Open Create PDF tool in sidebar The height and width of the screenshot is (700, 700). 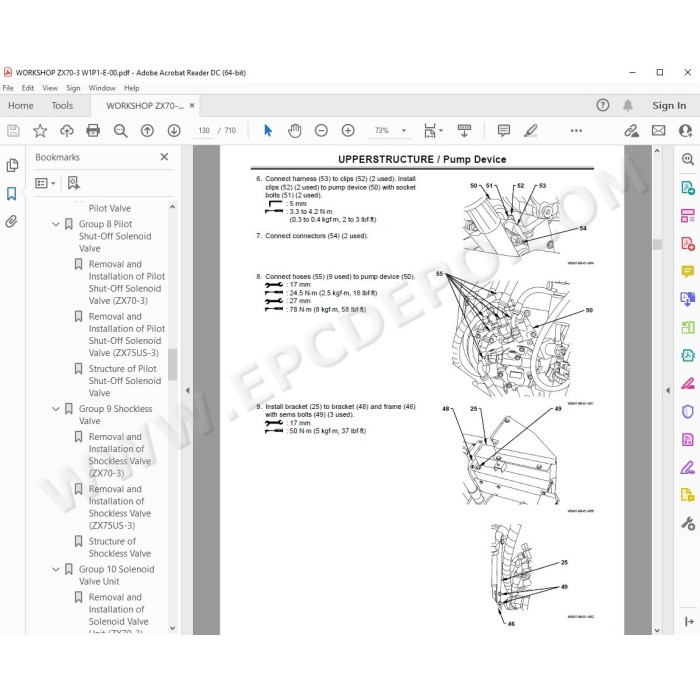pyautogui.click(x=688, y=243)
